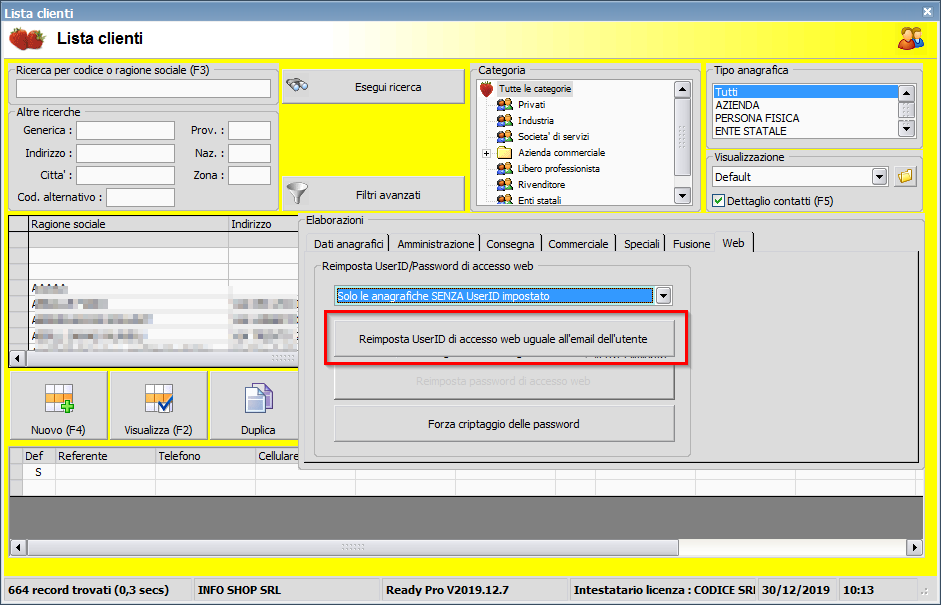Click the clients grid left scroll arrow
This screenshot has height=605, width=941.
pos(18,358)
